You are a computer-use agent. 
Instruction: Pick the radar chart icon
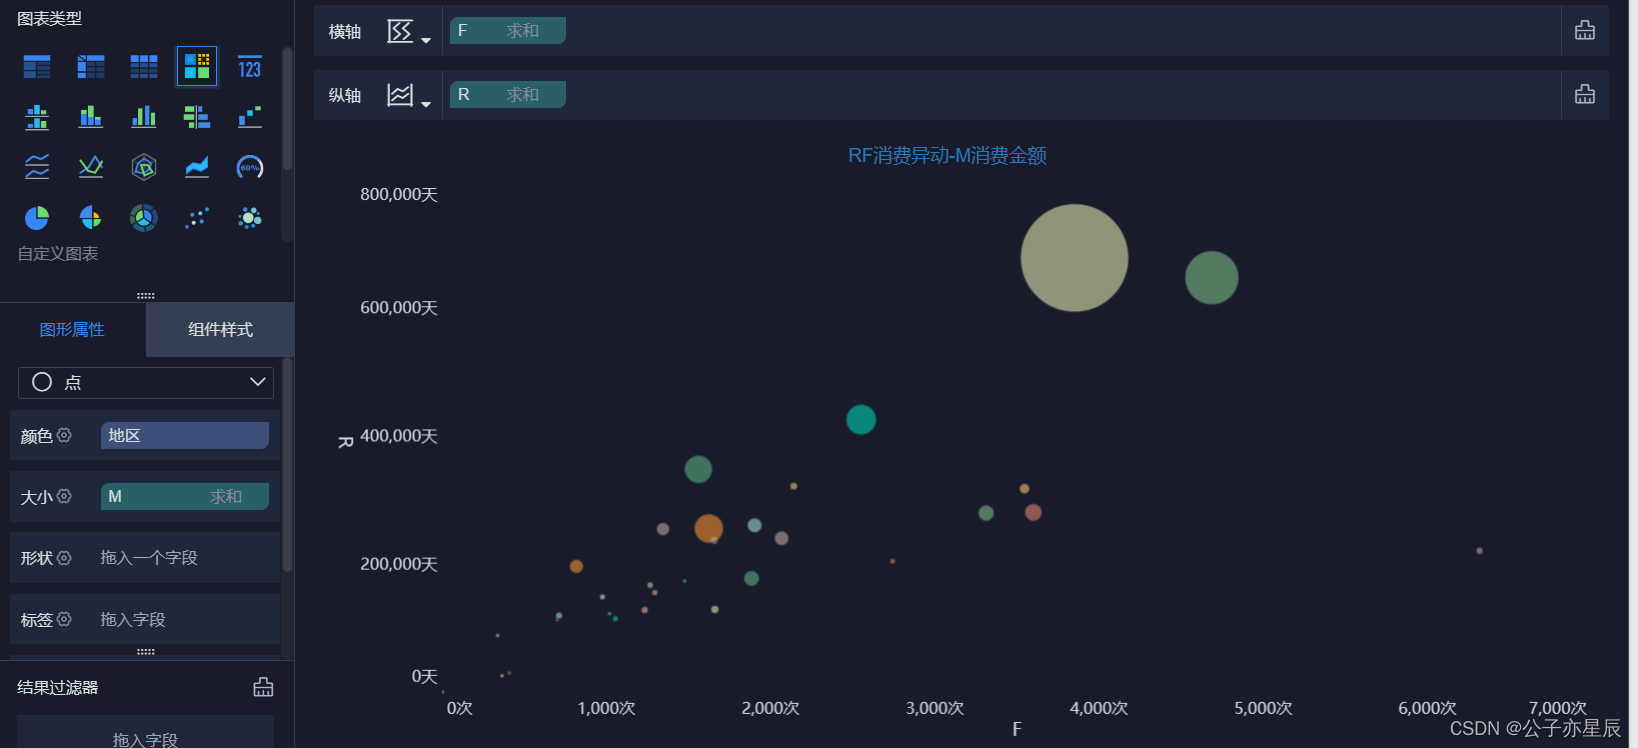tap(144, 167)
